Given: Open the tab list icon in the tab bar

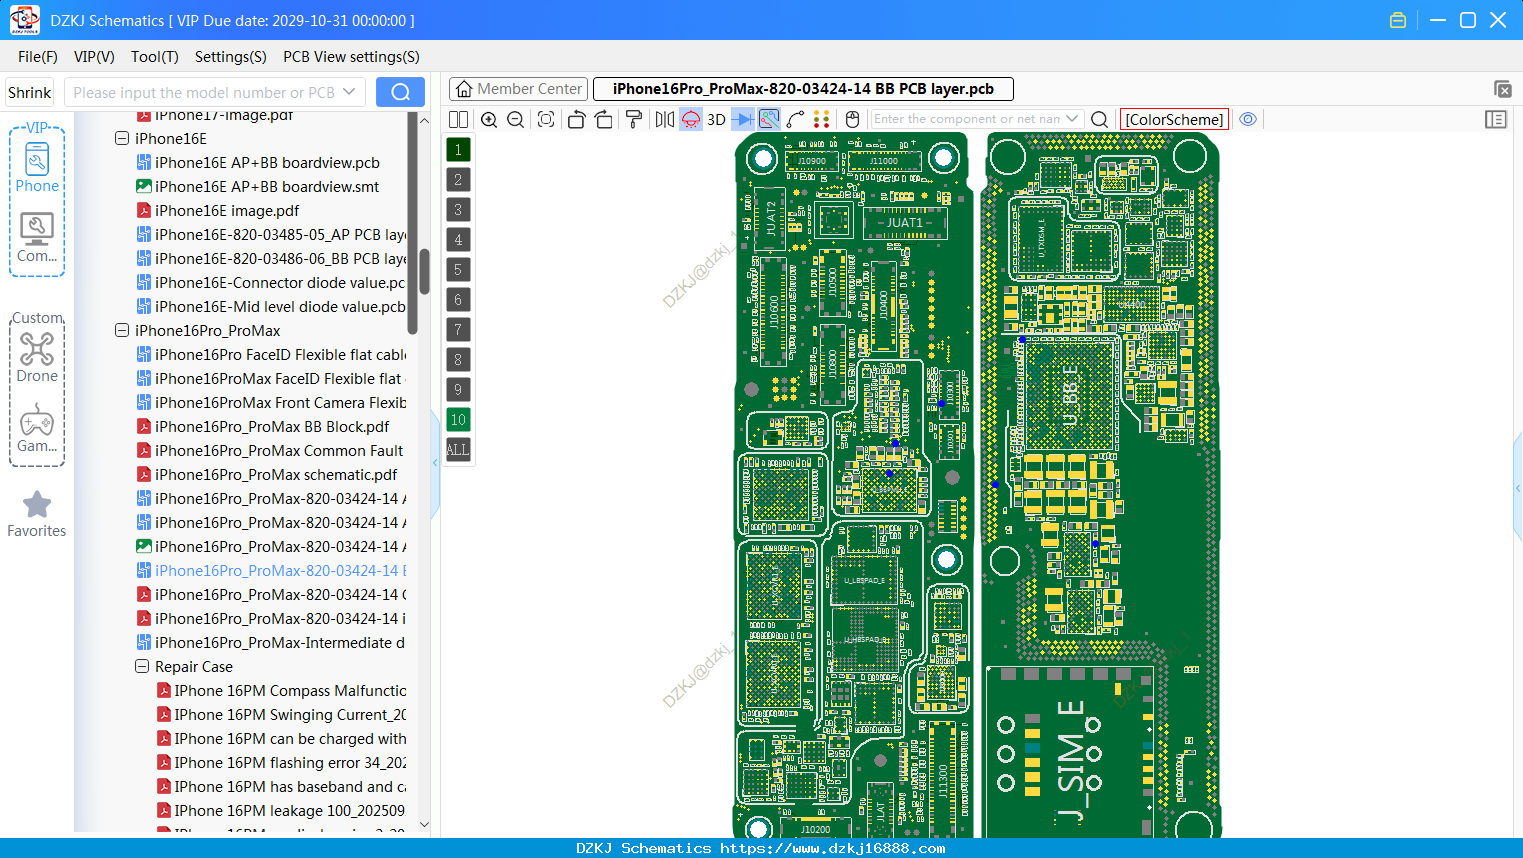Looking at the screenshot, I should coord(1503,89).
